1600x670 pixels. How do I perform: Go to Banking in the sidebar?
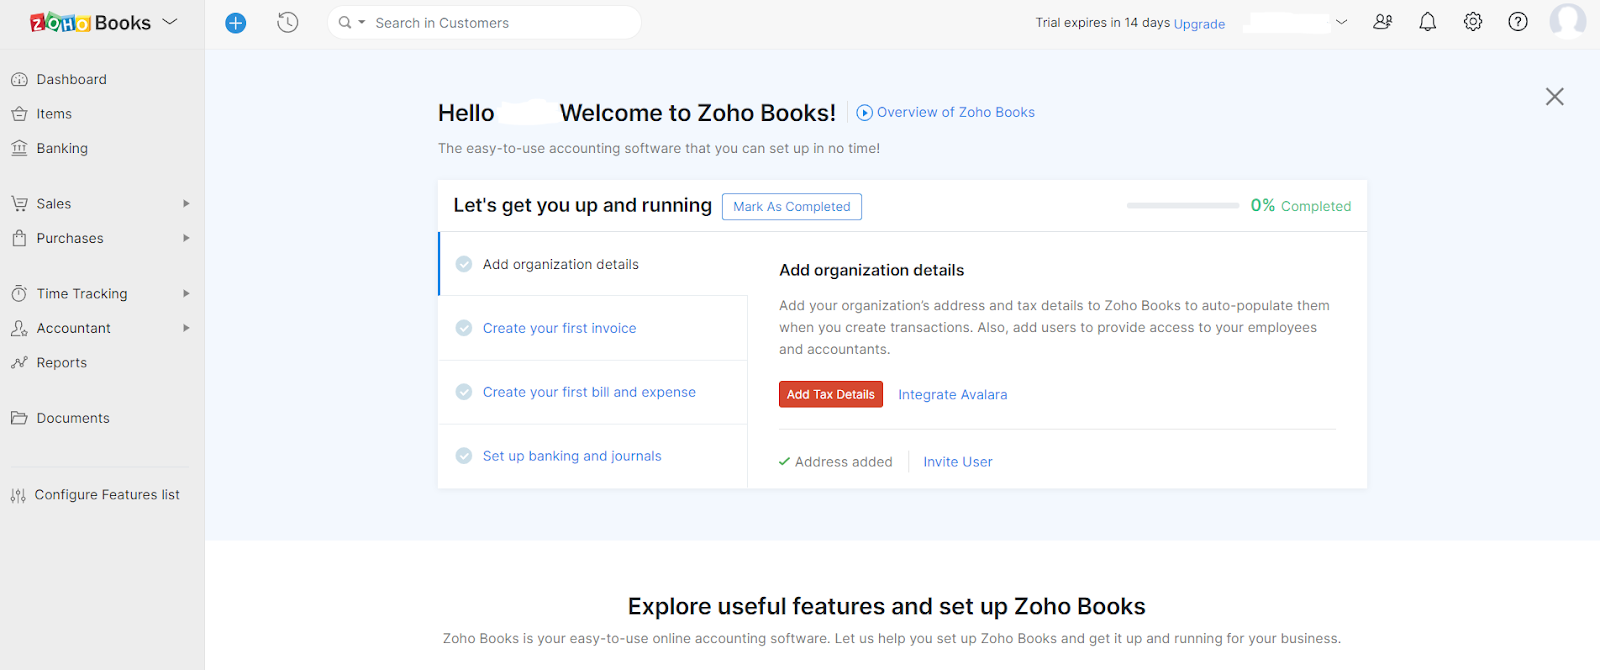pos(62,148)
